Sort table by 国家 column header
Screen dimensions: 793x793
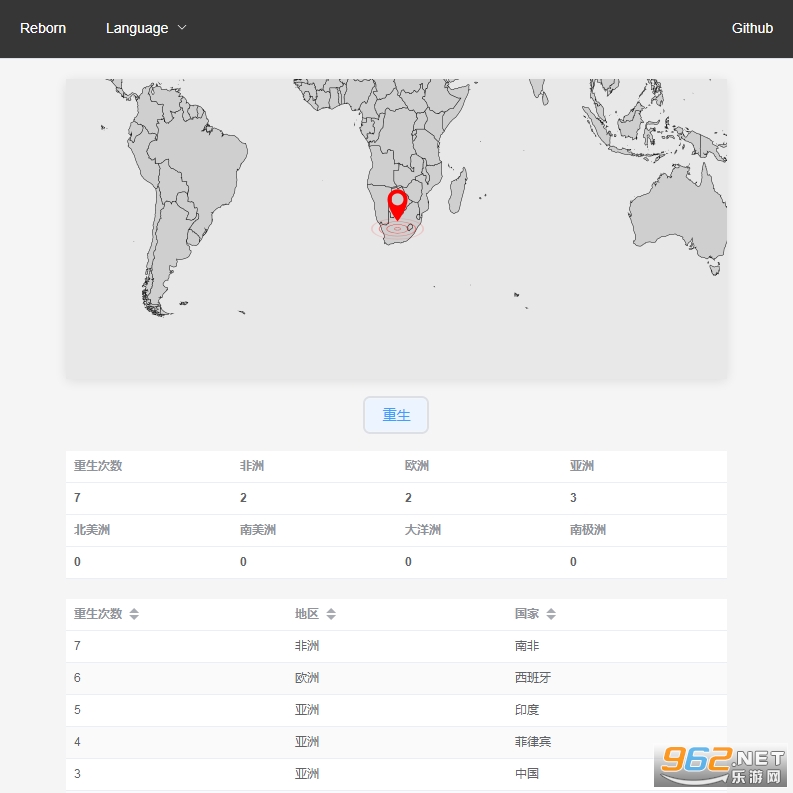click(x=527, y=614)
